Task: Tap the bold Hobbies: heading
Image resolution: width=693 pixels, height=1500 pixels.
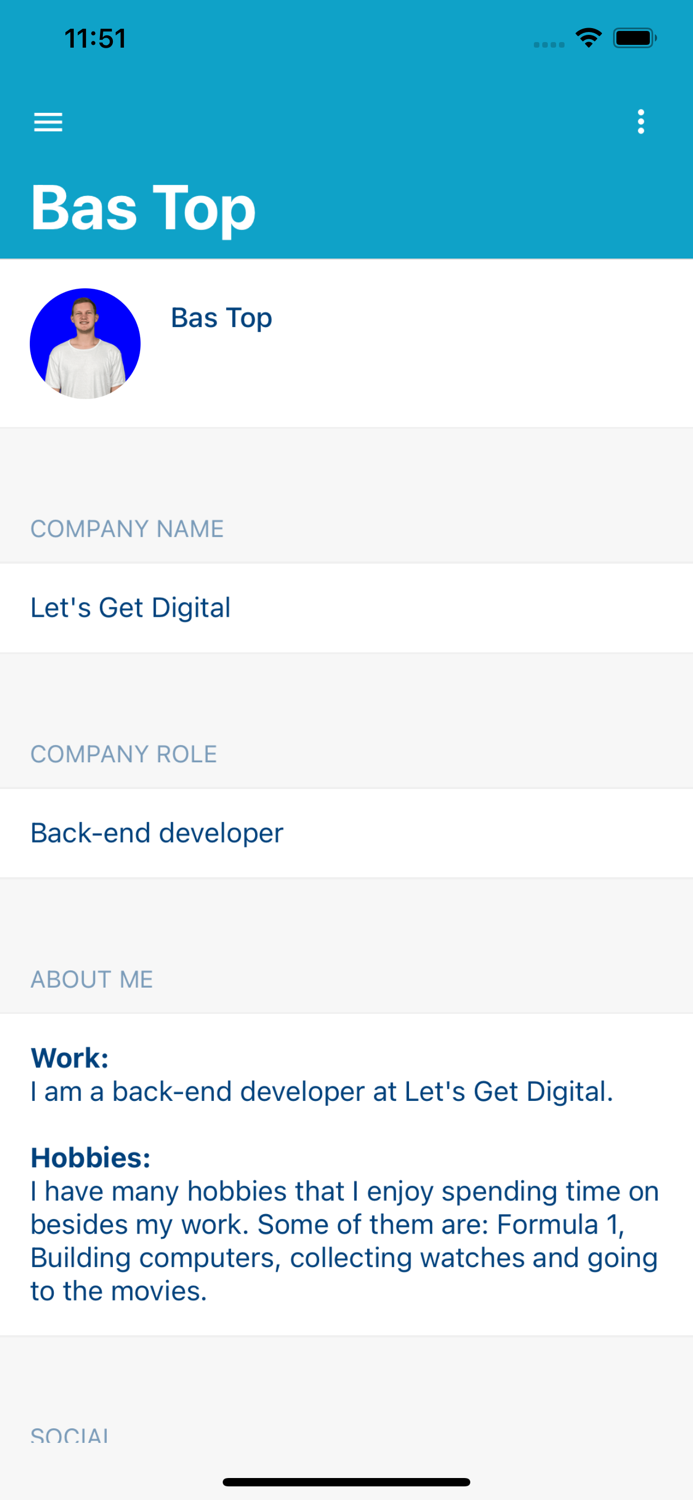Action: point(90,1158)
